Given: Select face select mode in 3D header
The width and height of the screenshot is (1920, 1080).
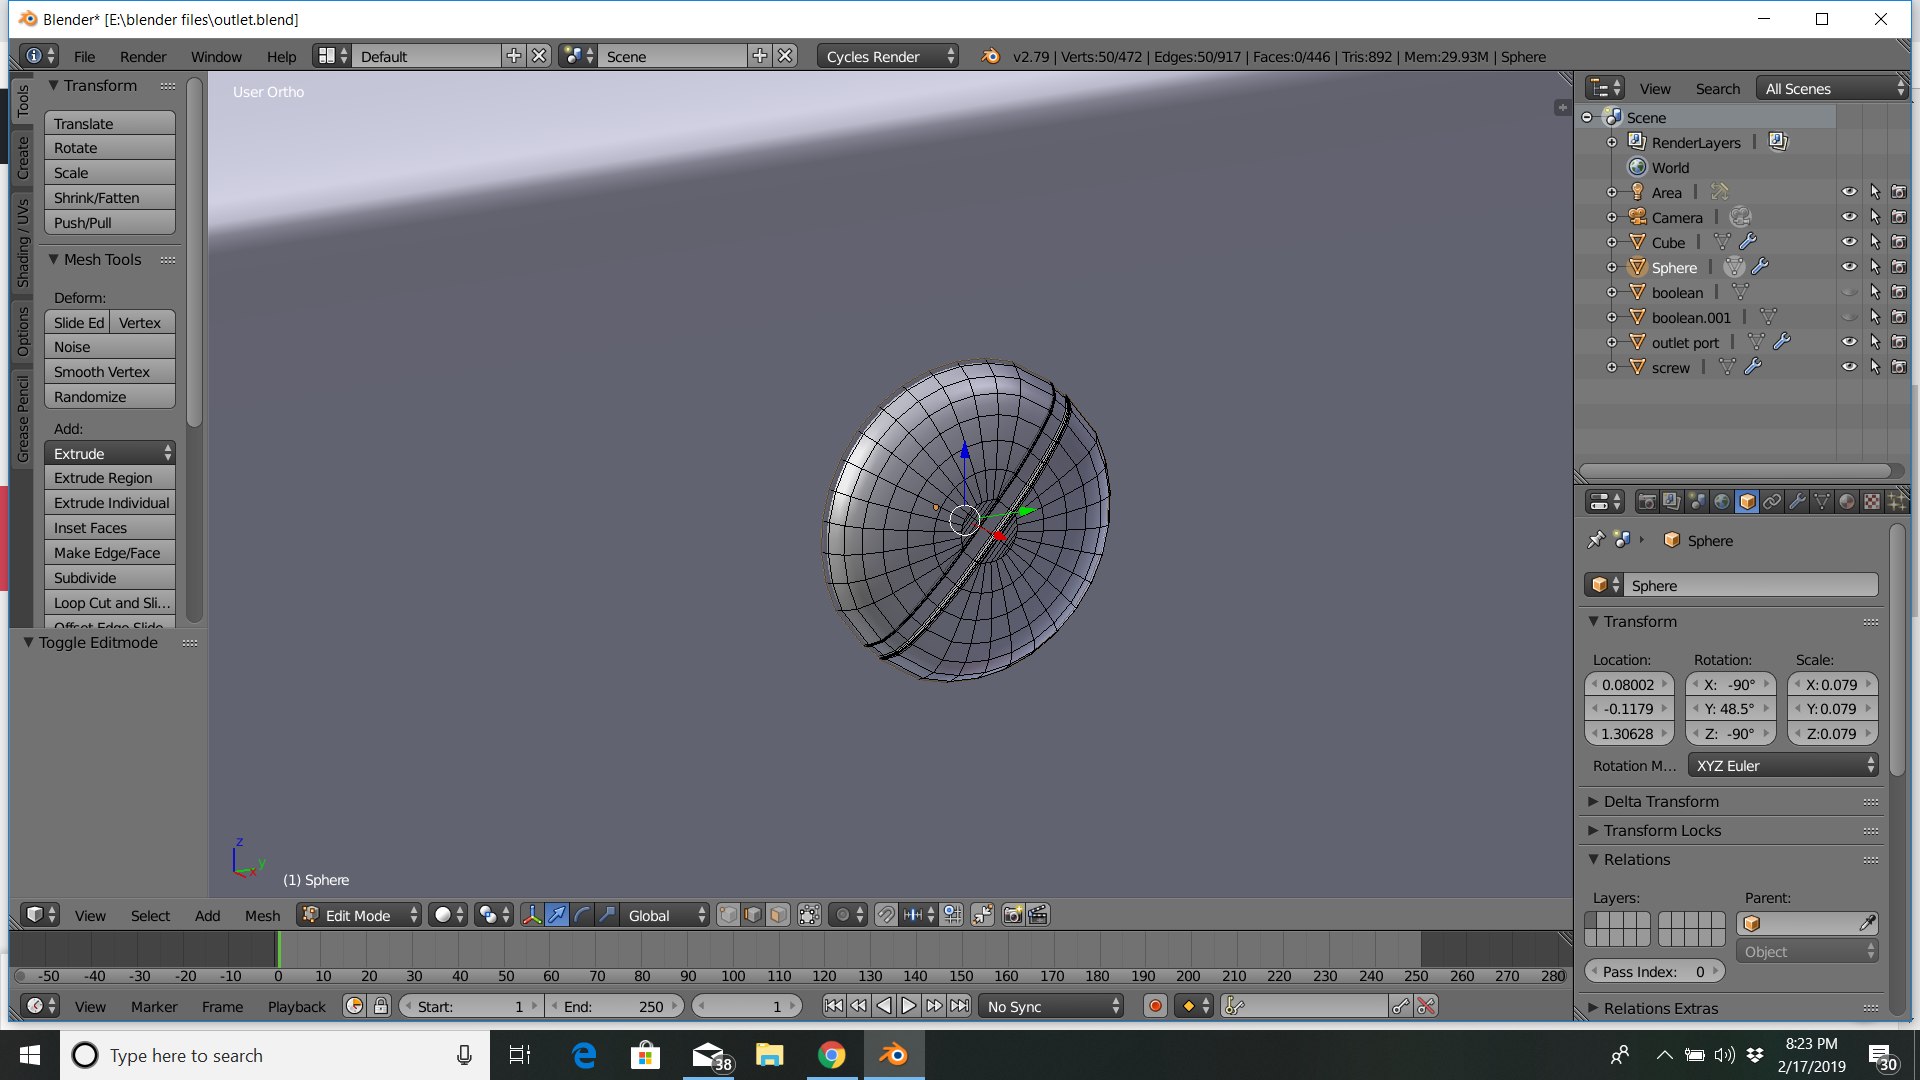Looking at the screenshot, I should (x=778, y=915).
